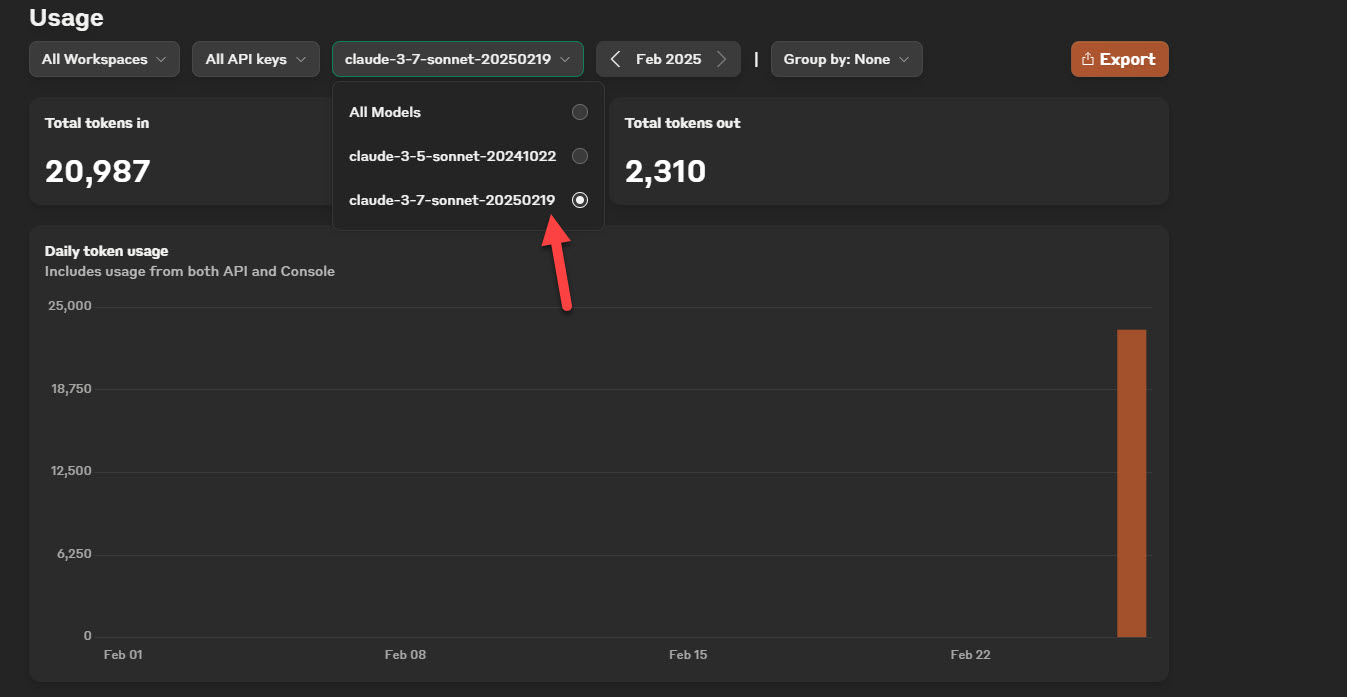Click the 18,750 axis label
The width and height of the screenshot is (1347, 697).
71,389
